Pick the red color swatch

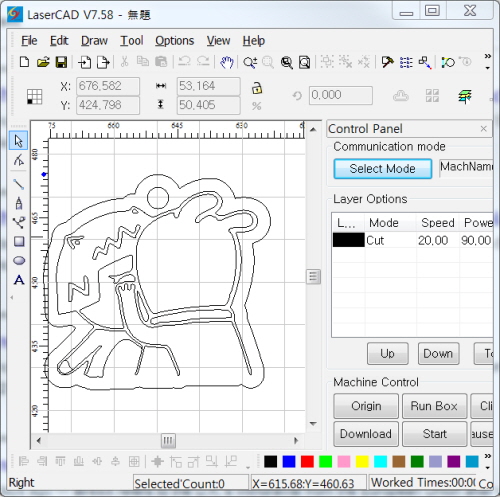pyautogui.click(x=307, y=462)
